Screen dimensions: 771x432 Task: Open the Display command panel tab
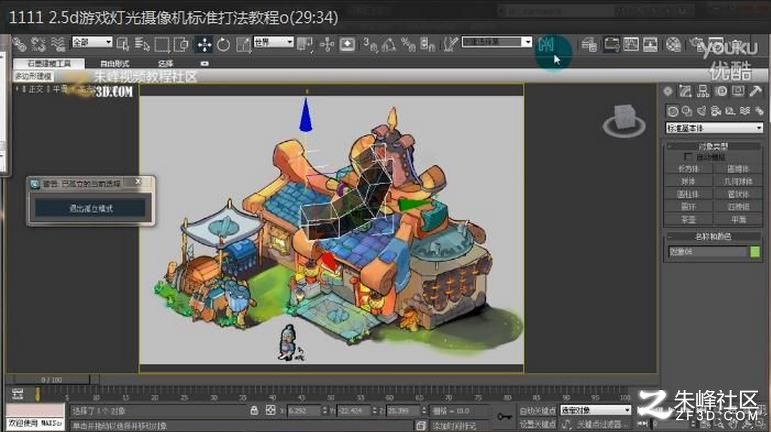(738, 91)
